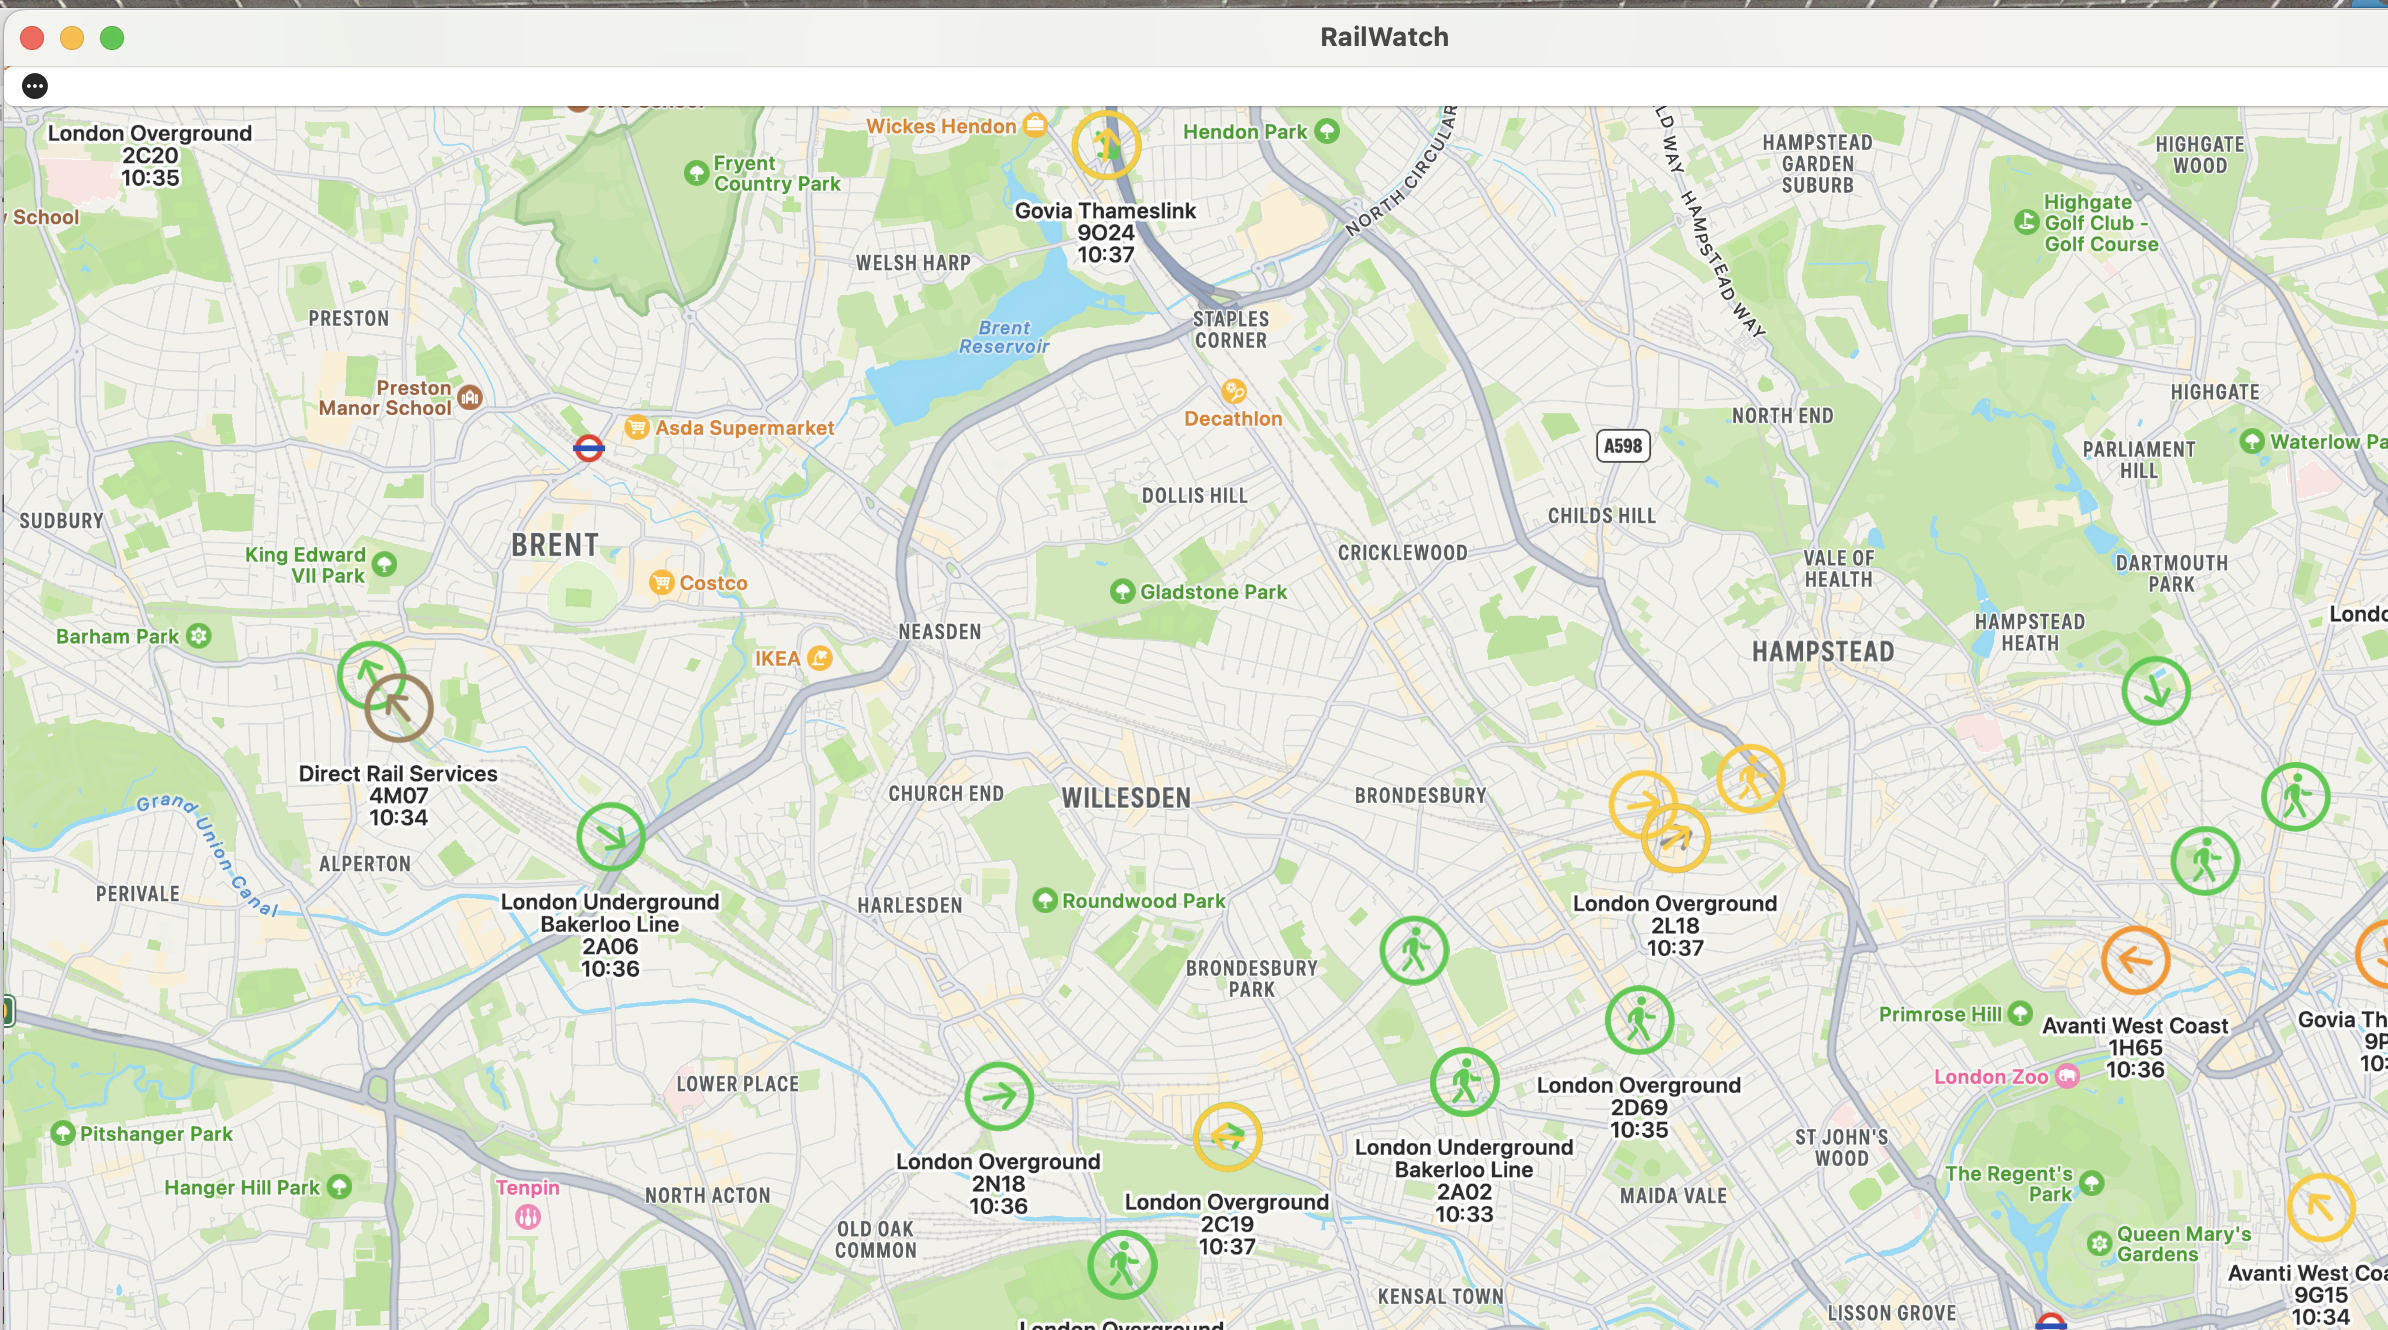Open the ellipsis options menu button
This screenshot has width=2388, height=1330.
[x=35, y=86]
